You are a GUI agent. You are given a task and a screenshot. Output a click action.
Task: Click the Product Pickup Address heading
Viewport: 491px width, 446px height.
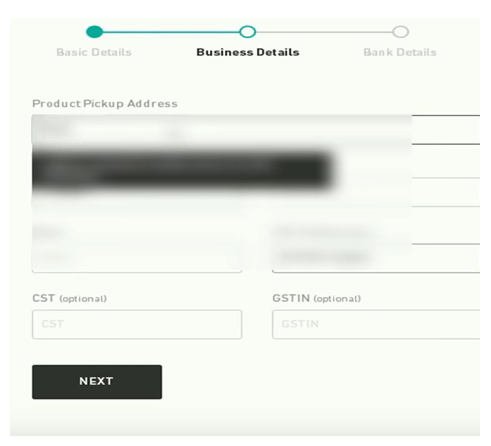pos(105,104)
